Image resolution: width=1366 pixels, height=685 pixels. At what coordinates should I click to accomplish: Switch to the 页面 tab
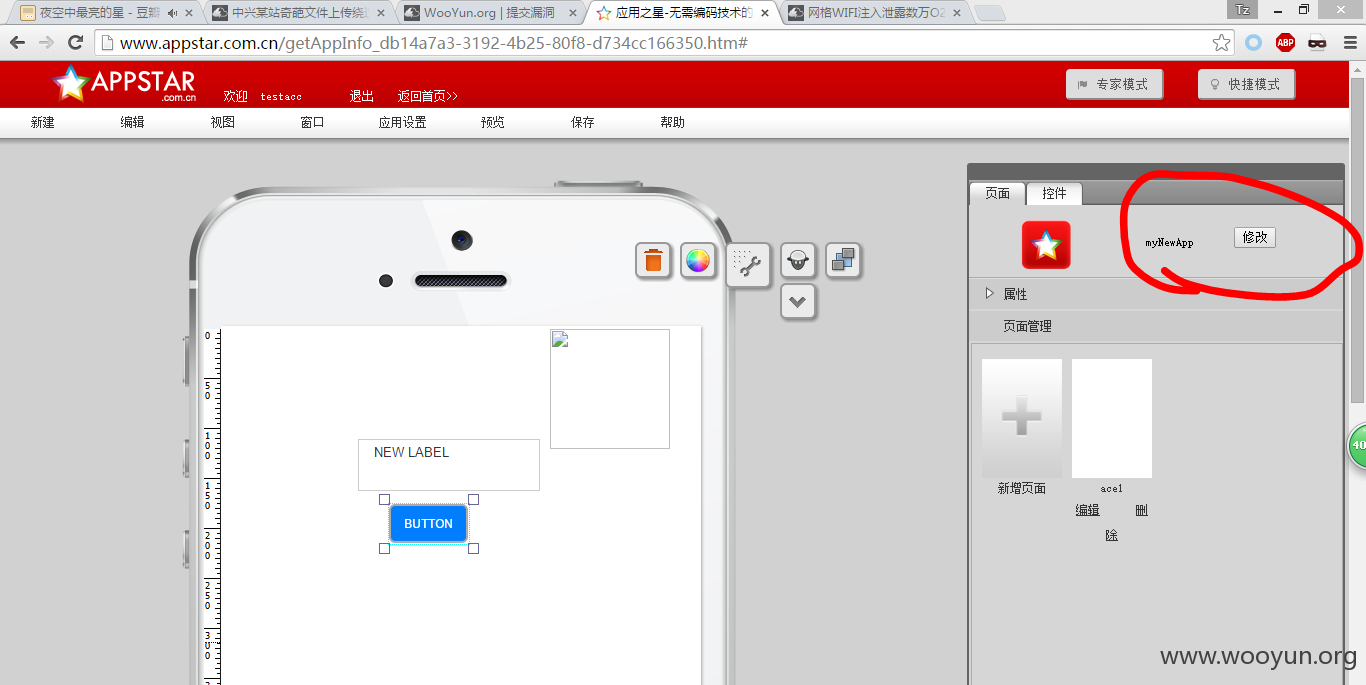(997, 193)
